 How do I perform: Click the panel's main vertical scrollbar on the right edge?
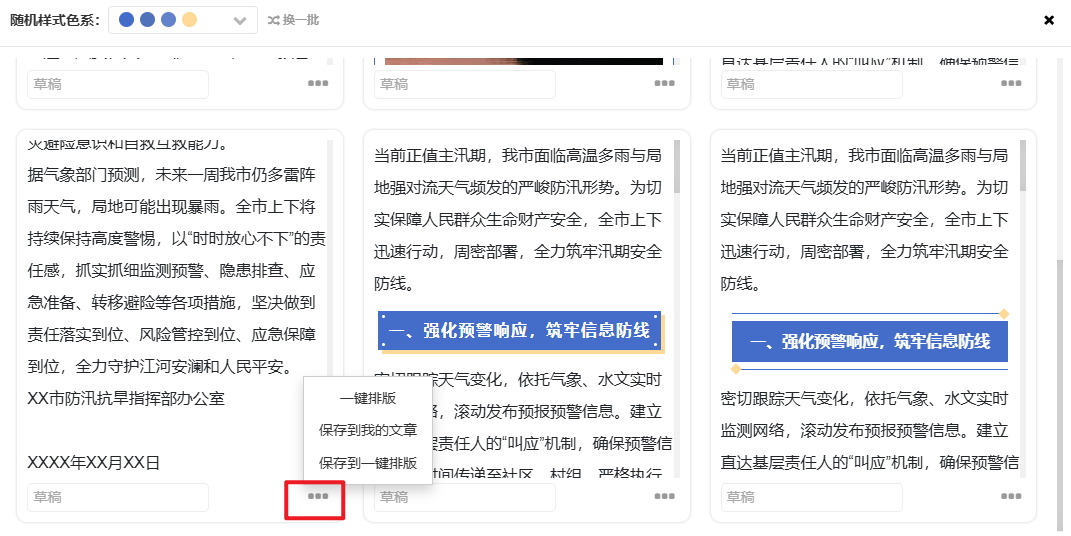(1060, 380)
